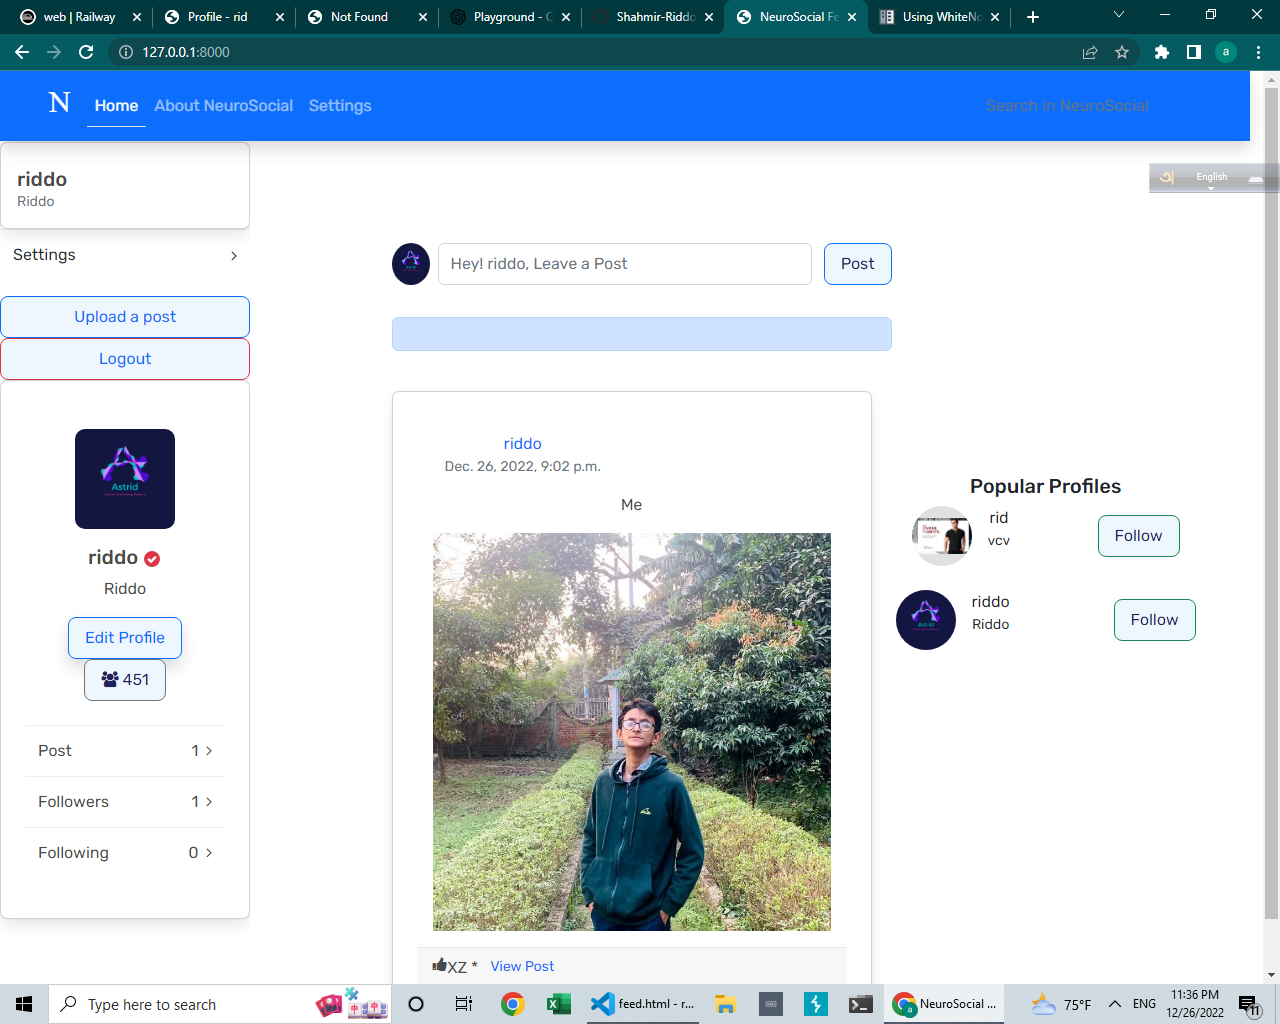Open Excel from the taskbar
Viewport: 1280px width, 1024px height.
click(558, 1004)
